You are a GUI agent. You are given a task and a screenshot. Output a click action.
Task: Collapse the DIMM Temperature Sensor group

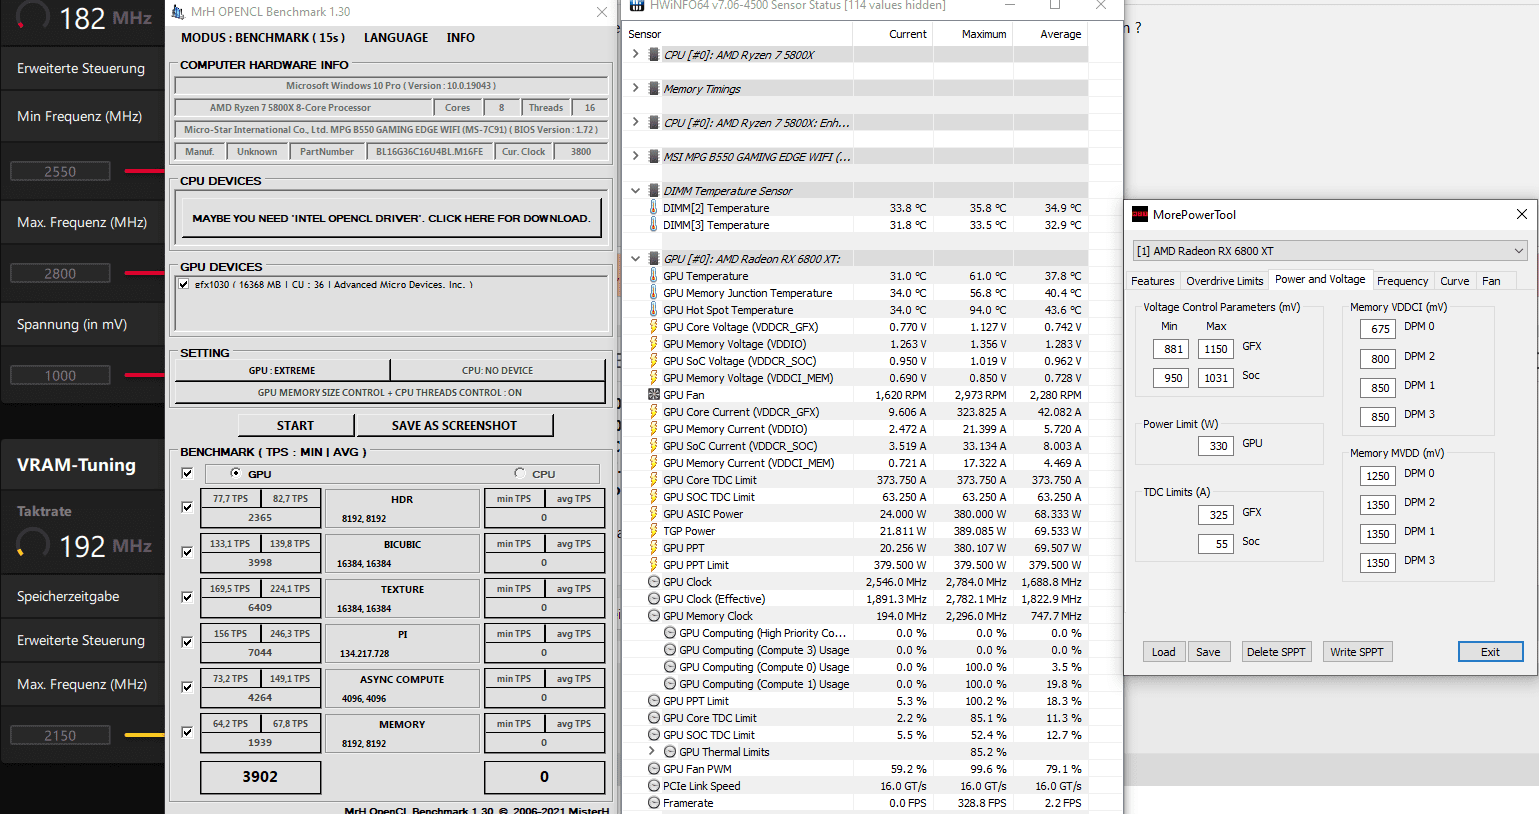click(x=635, y=190)
